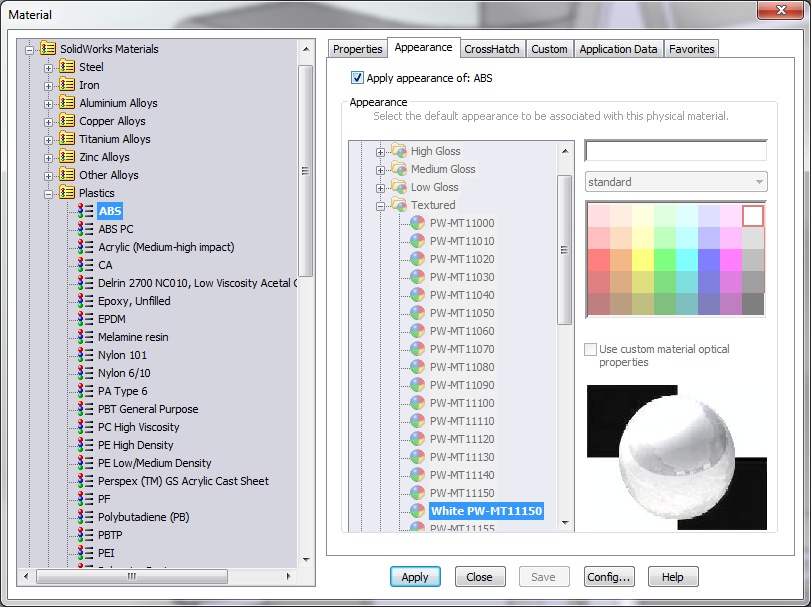The height and width of the screenshot is (607, 811).
Task: Click the appearance name input field
Action: (x=675, y=151)
